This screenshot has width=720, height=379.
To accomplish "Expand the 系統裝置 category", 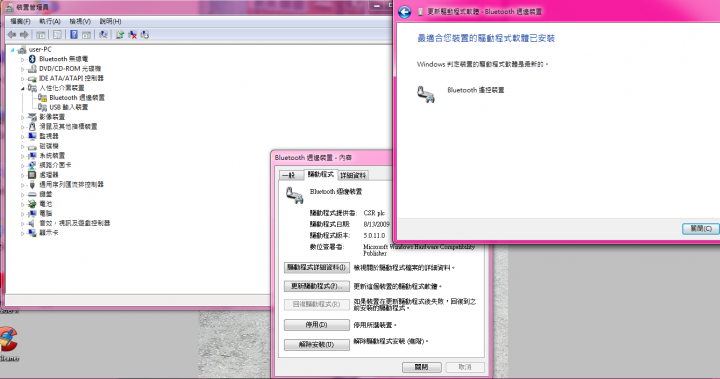I will tap(22, 155).
